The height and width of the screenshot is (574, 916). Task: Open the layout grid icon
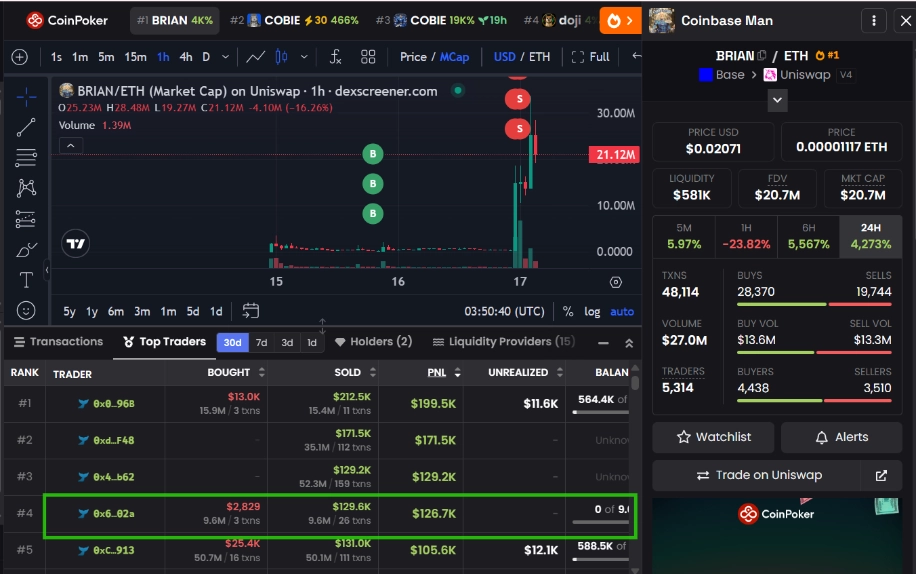pyautogui.click(x=368, y=57)
